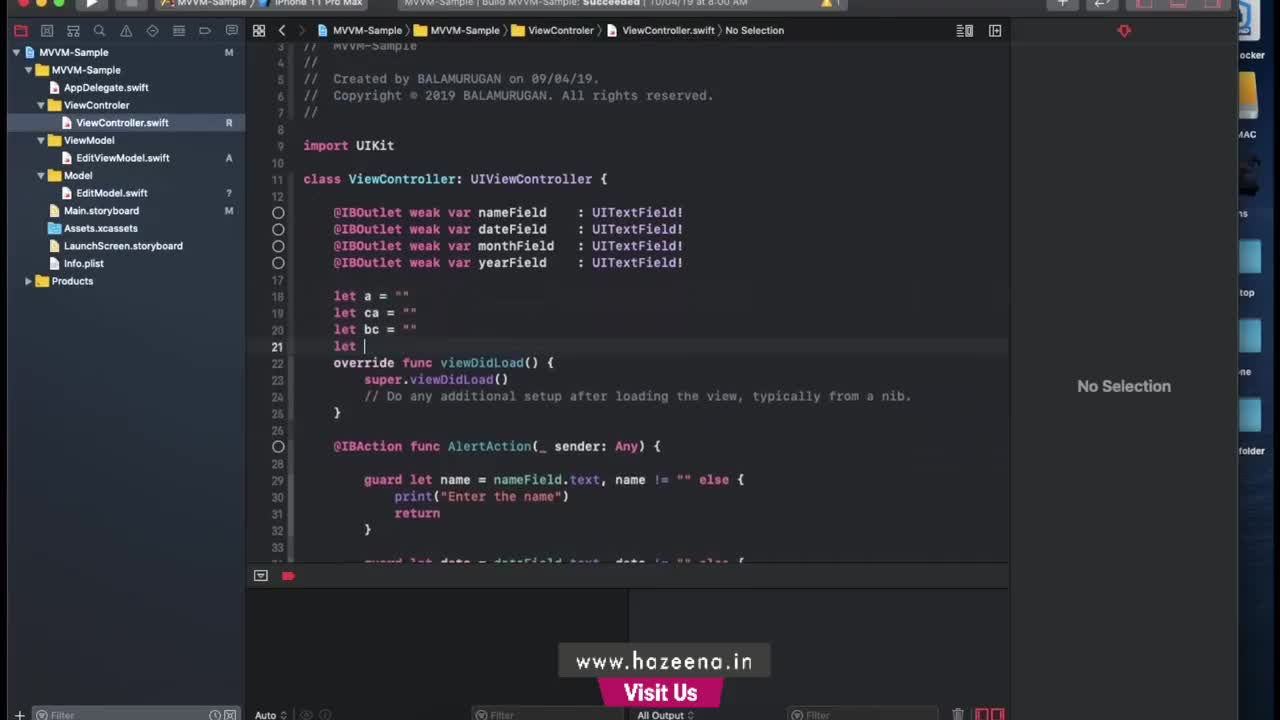The image size is (1280, 720).
Task: Collapse the Model group
Action: [41, 176]
